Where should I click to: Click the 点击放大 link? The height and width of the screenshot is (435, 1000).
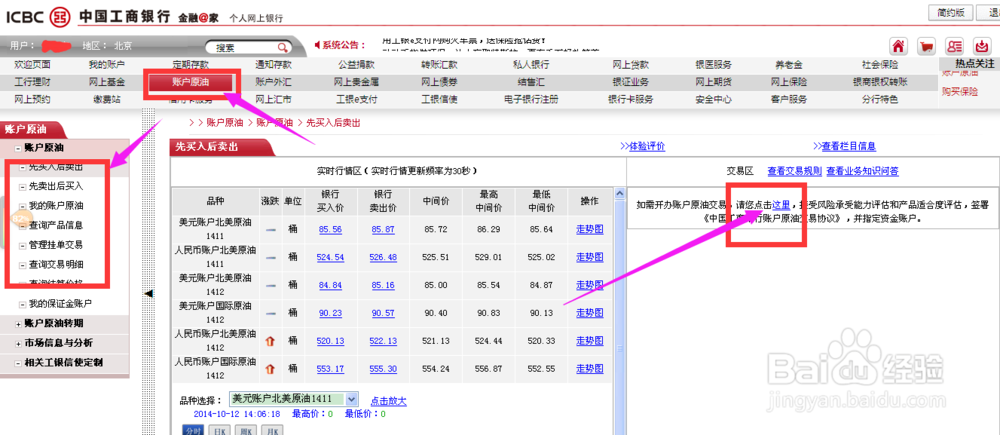coord(388,401)
